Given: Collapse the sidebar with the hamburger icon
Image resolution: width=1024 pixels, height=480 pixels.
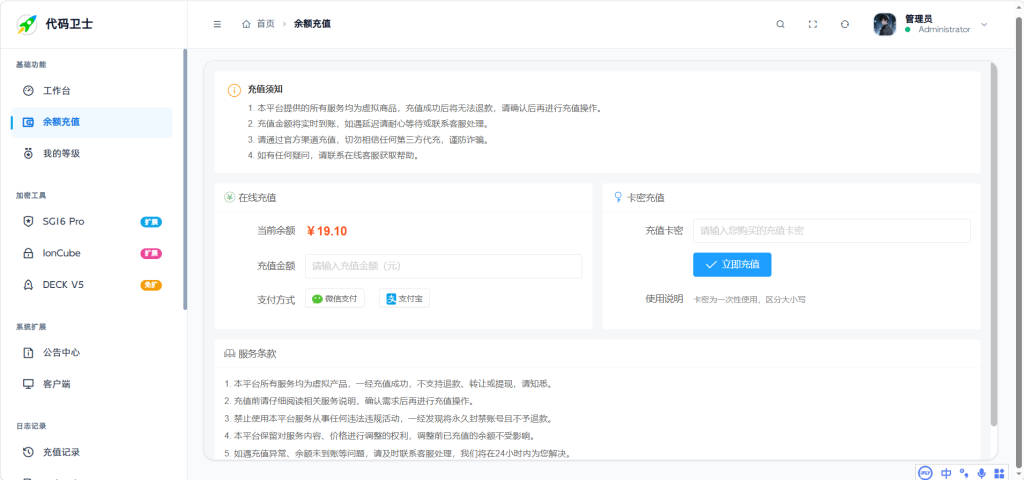Looking at the screenshot, I should point(217,24).
